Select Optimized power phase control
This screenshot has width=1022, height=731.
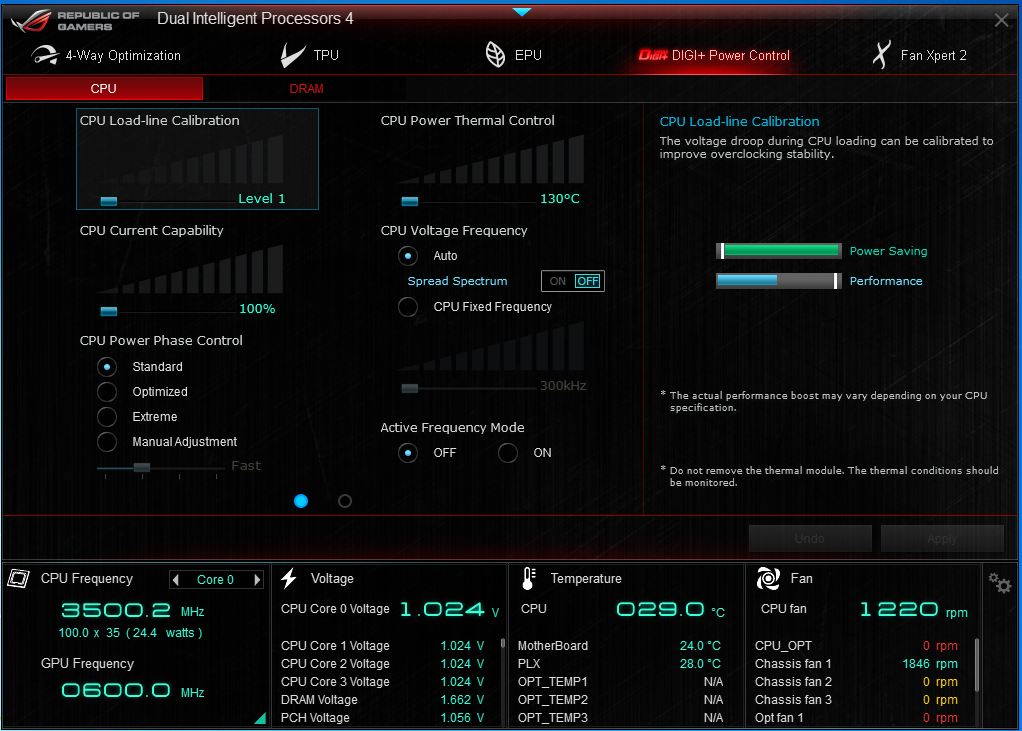coord(107,392)
